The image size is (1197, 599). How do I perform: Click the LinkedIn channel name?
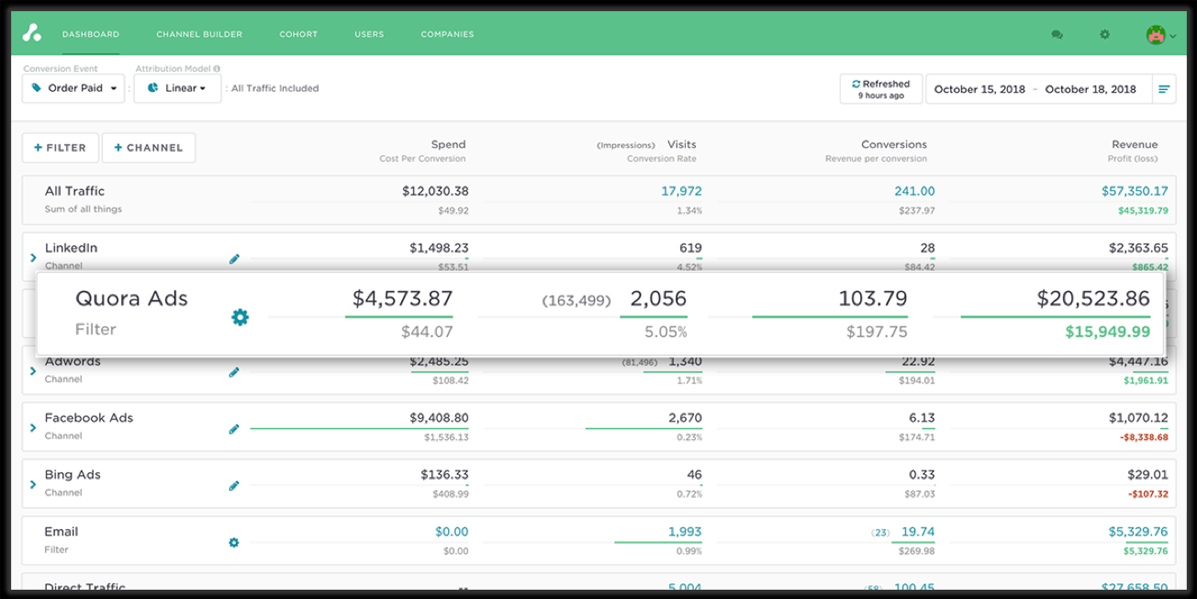71,248
